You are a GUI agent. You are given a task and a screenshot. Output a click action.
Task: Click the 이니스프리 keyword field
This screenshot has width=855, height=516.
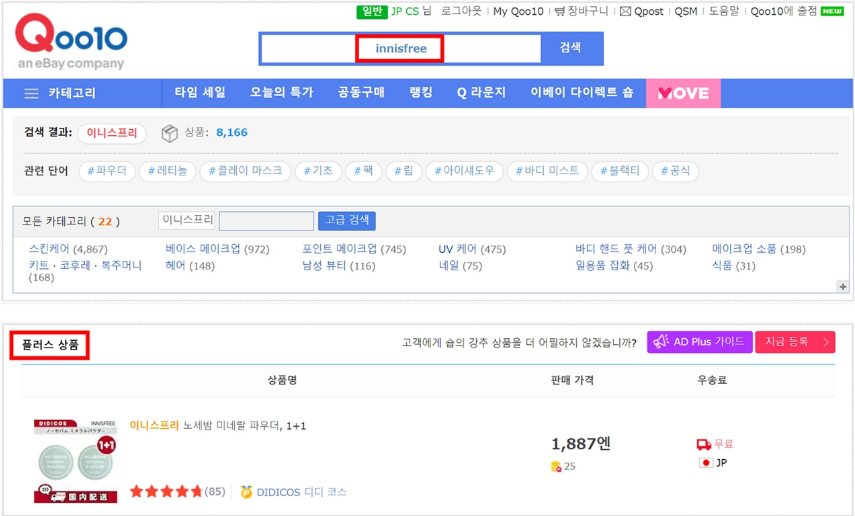click(x=186, y=220)
